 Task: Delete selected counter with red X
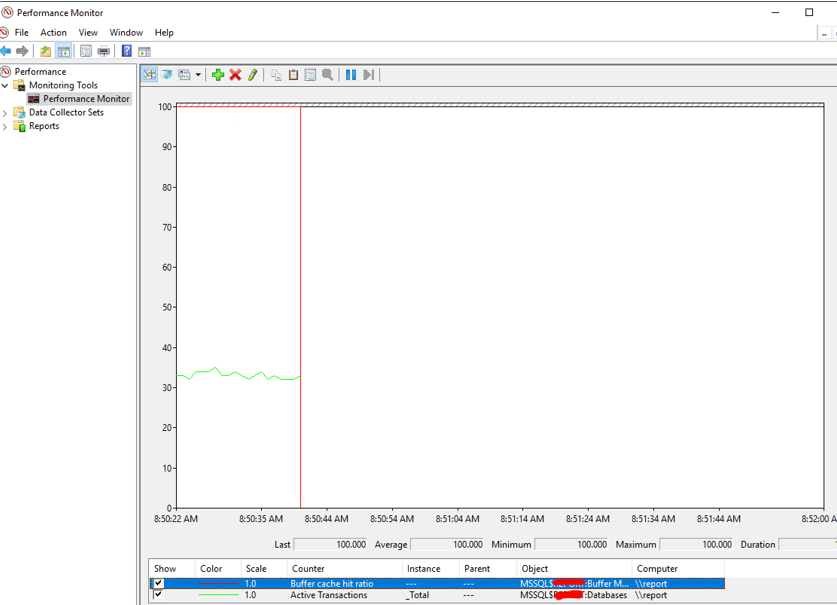235,75
